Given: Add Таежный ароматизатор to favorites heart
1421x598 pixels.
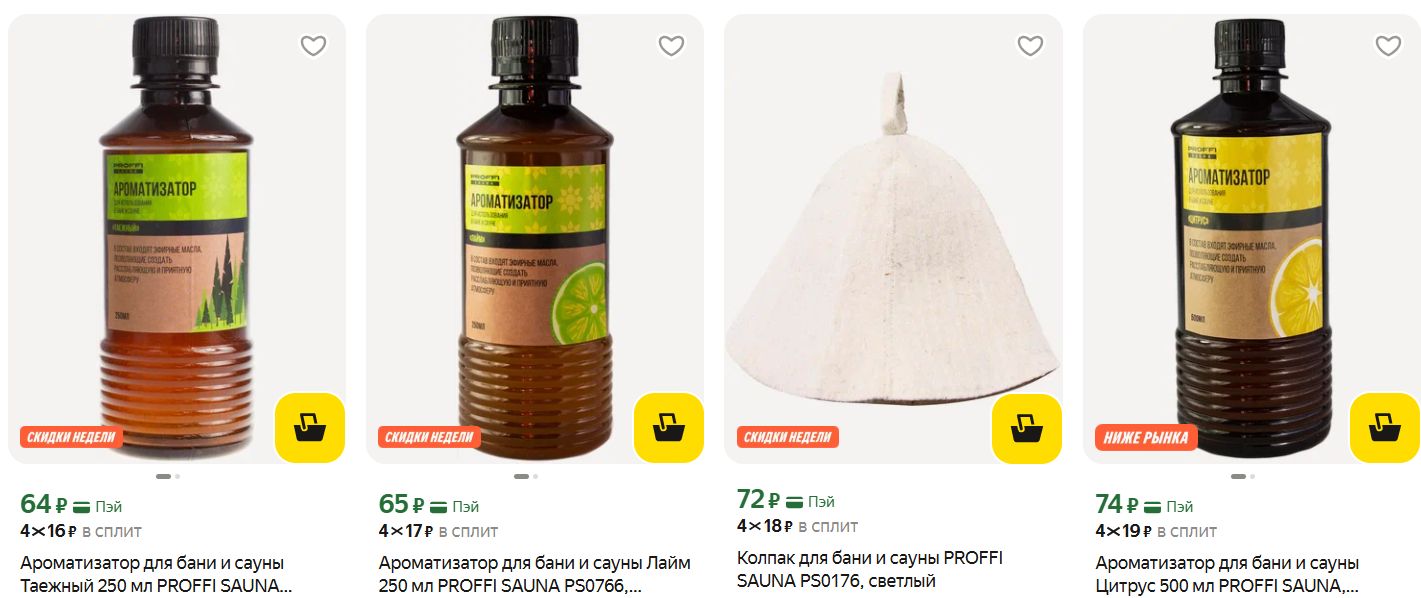Looking at the screenshot, I should tap(314, 46).
